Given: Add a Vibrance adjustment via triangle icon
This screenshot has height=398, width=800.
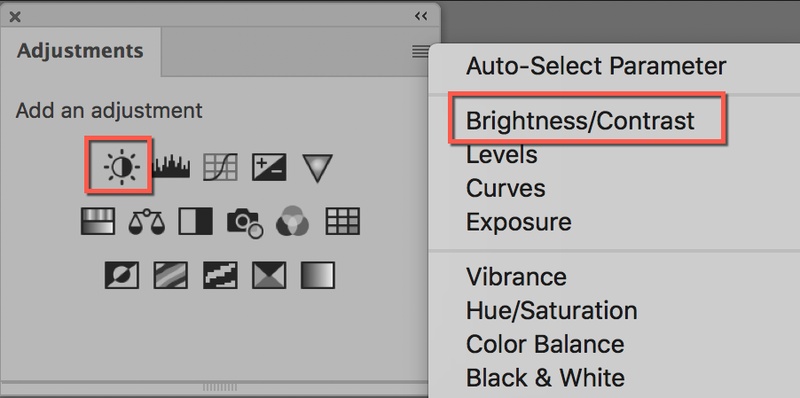Looking at the screenshot, I should 317,168.
